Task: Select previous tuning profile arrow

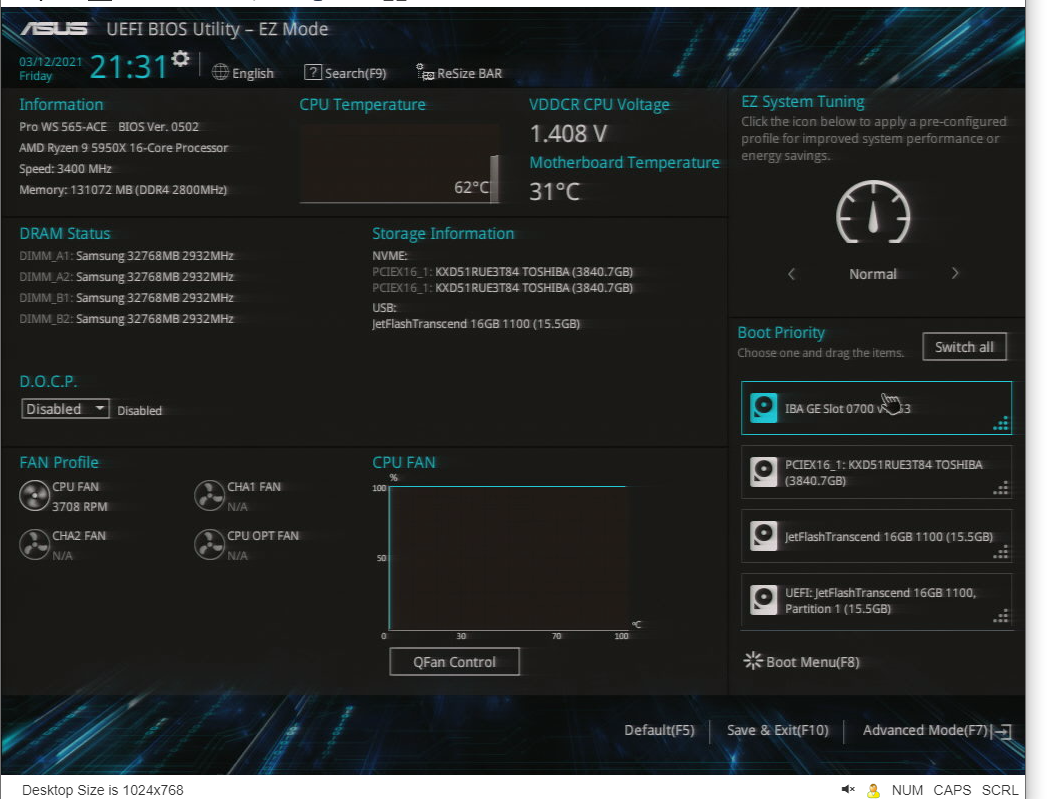Action: 791,274
